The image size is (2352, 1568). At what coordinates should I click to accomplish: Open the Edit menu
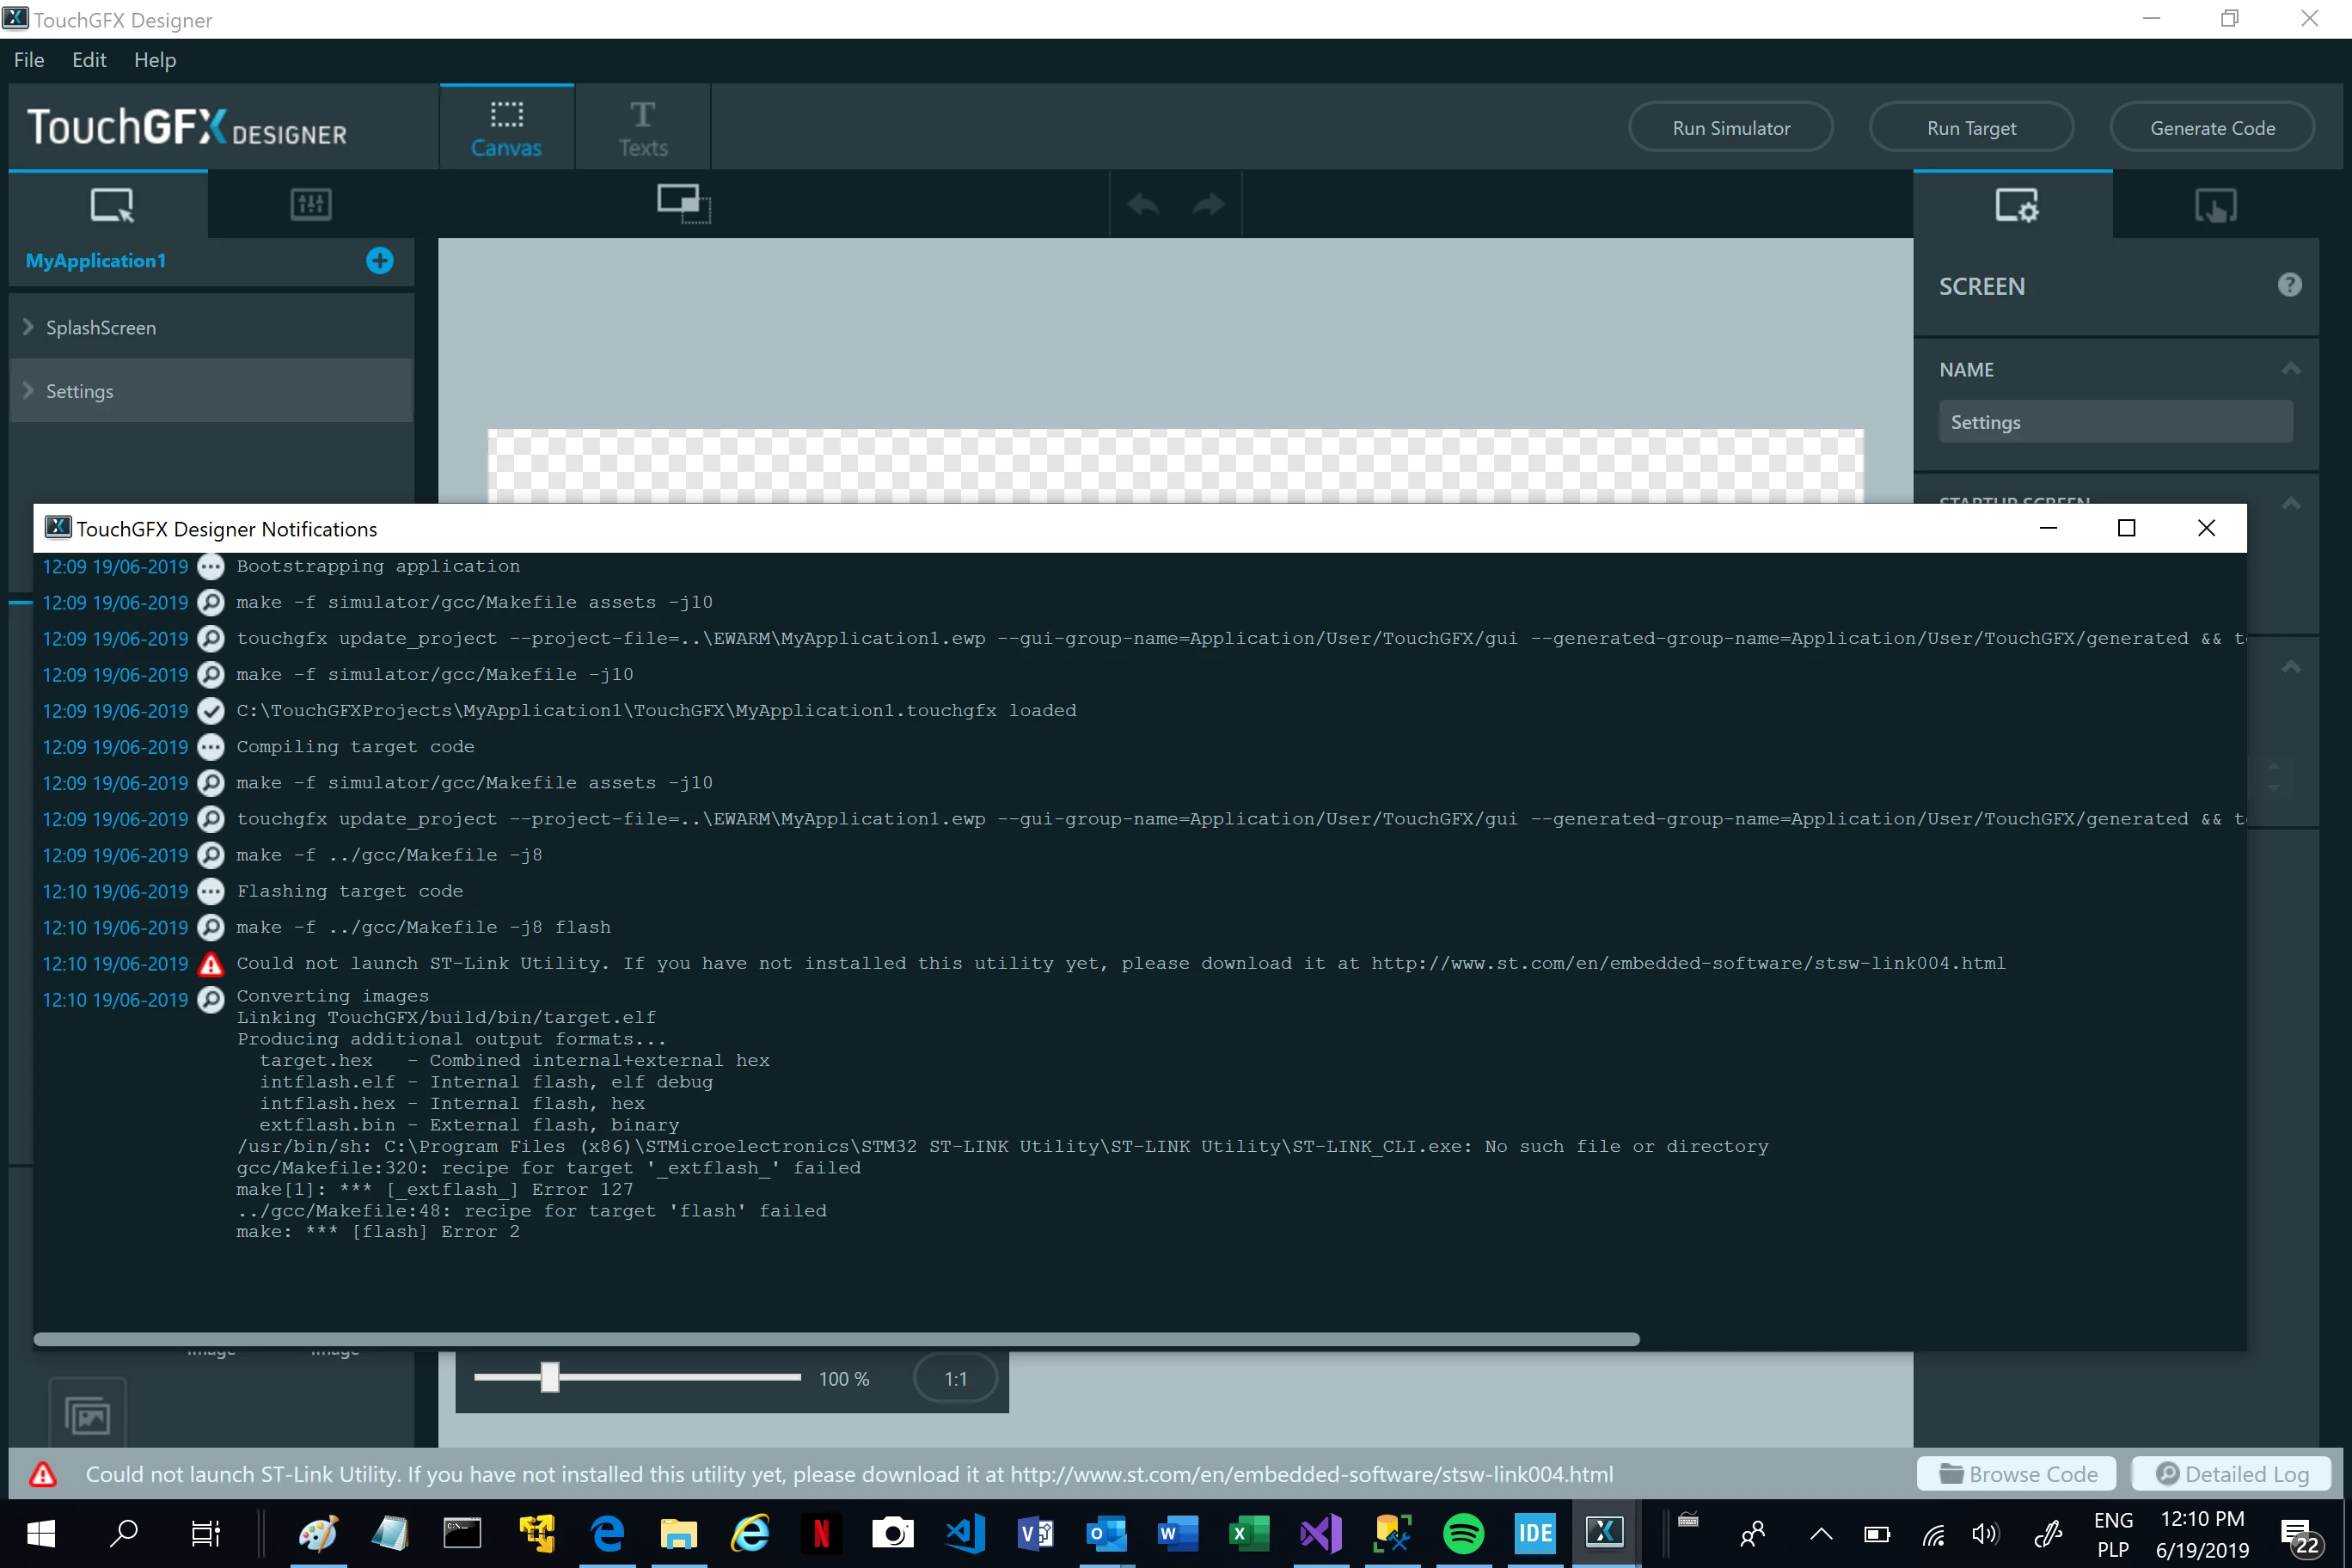pos(89,60)
